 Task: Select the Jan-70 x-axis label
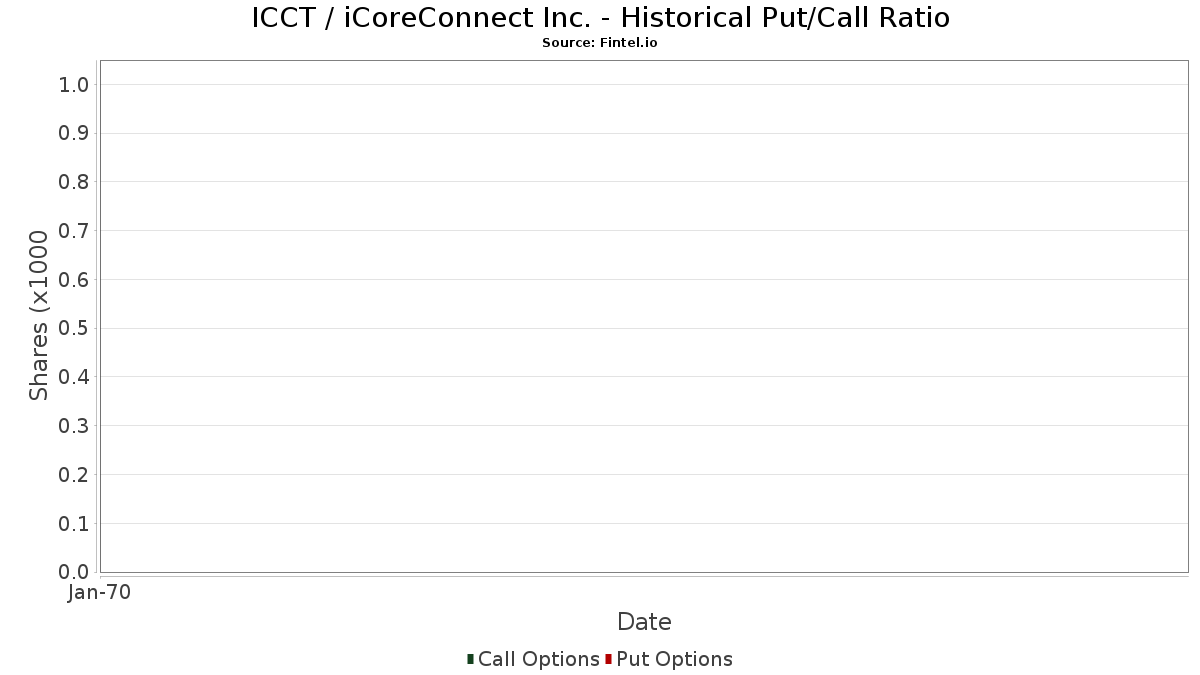[x=99, y=593]
